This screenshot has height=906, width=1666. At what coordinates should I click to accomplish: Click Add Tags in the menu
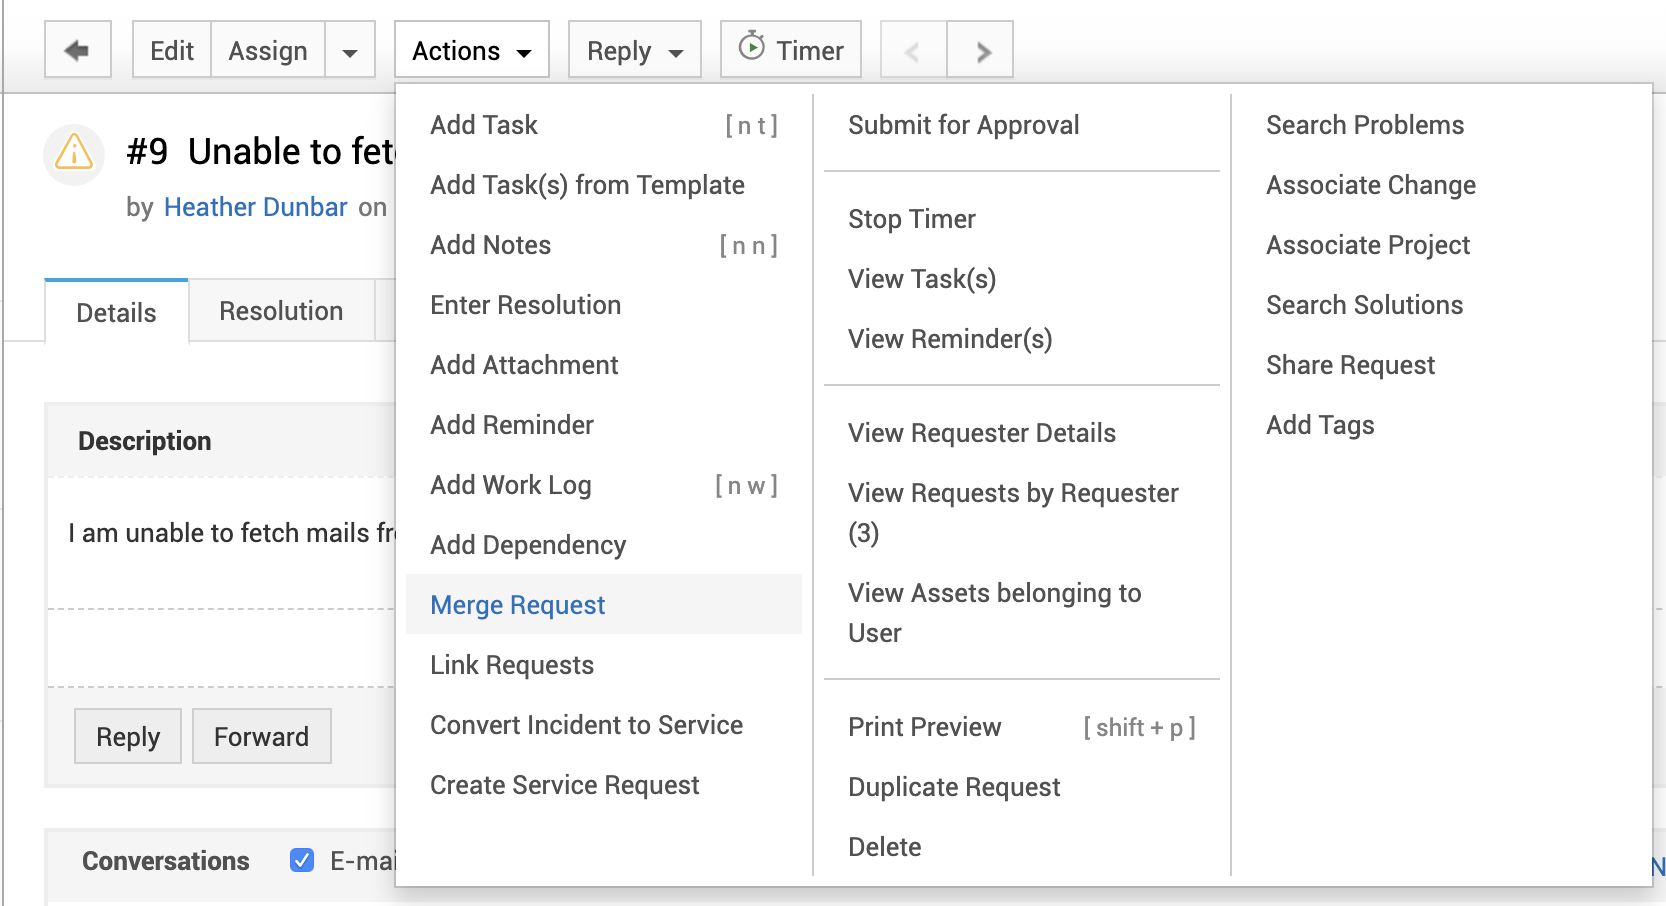click(1319, 425)
